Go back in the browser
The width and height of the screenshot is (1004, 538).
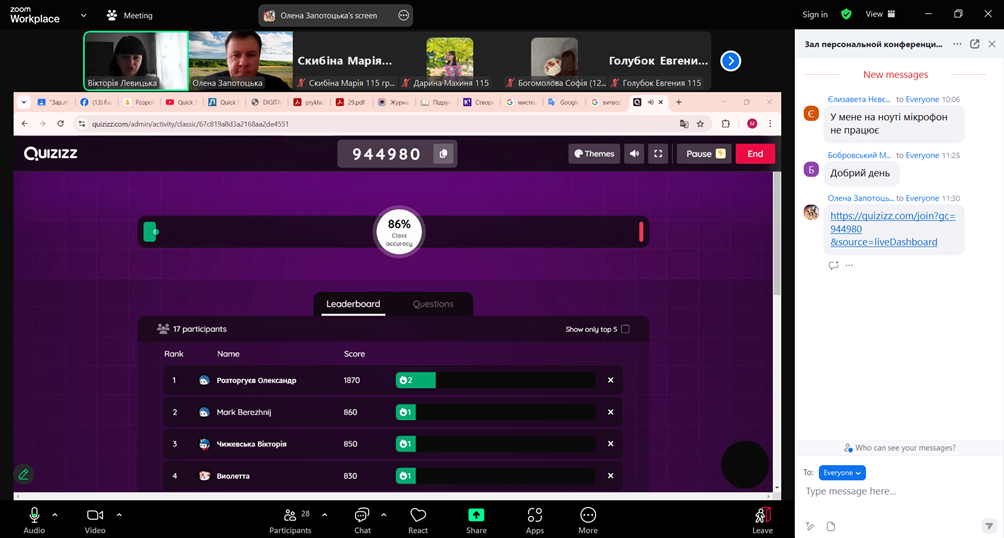pyautogui.click(x=24, y=124)
